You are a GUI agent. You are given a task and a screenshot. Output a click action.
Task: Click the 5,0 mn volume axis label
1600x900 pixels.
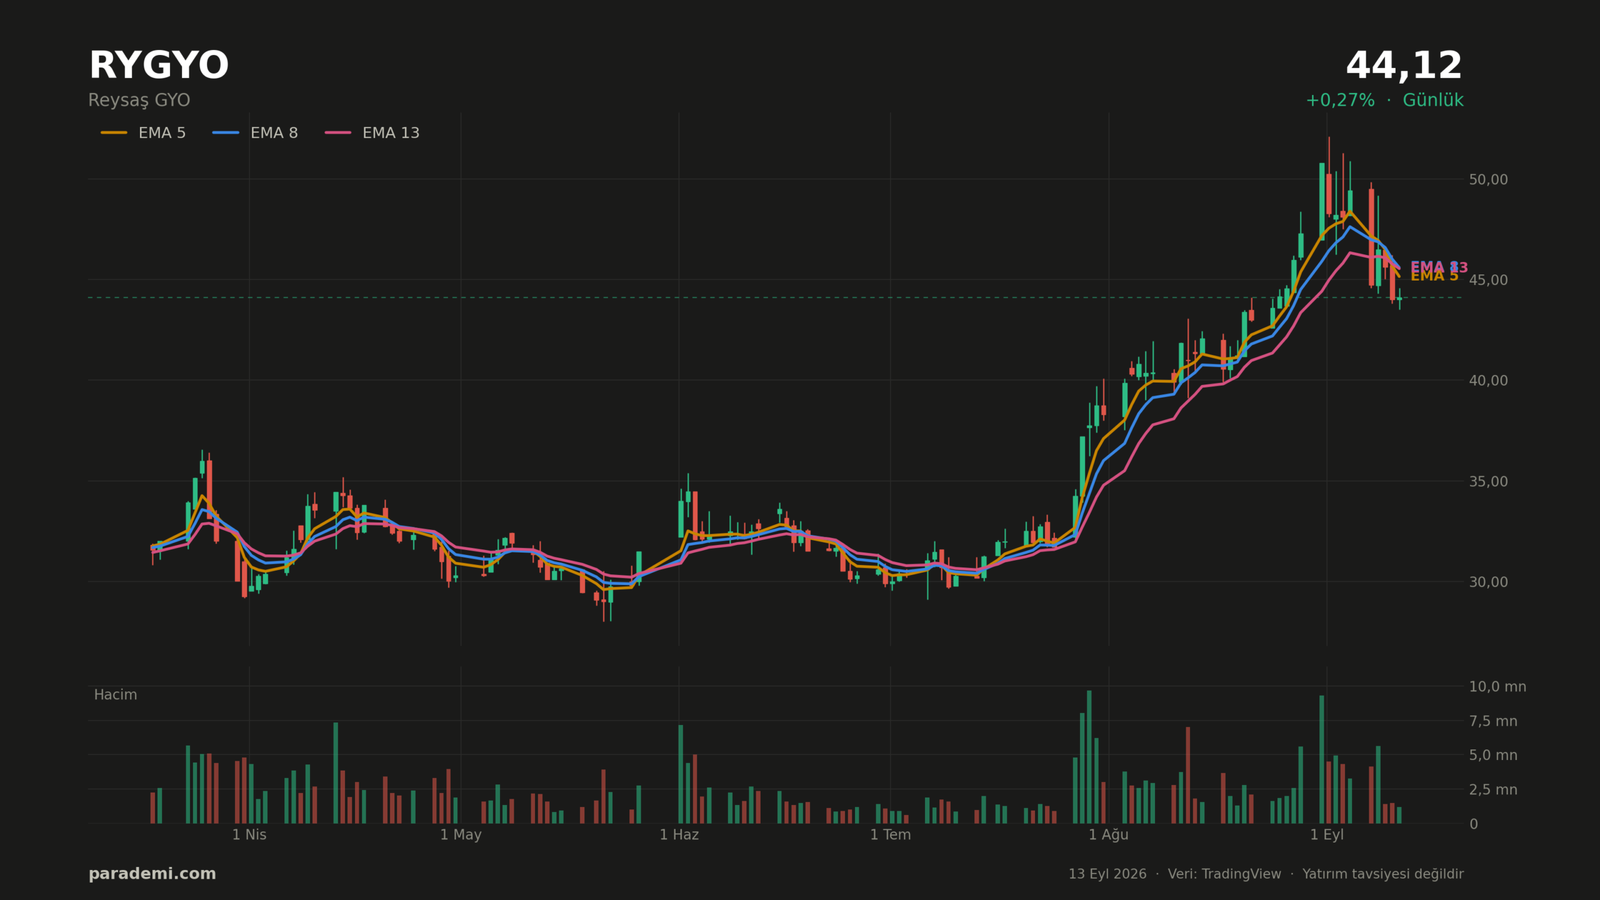tap(1493, 755)
